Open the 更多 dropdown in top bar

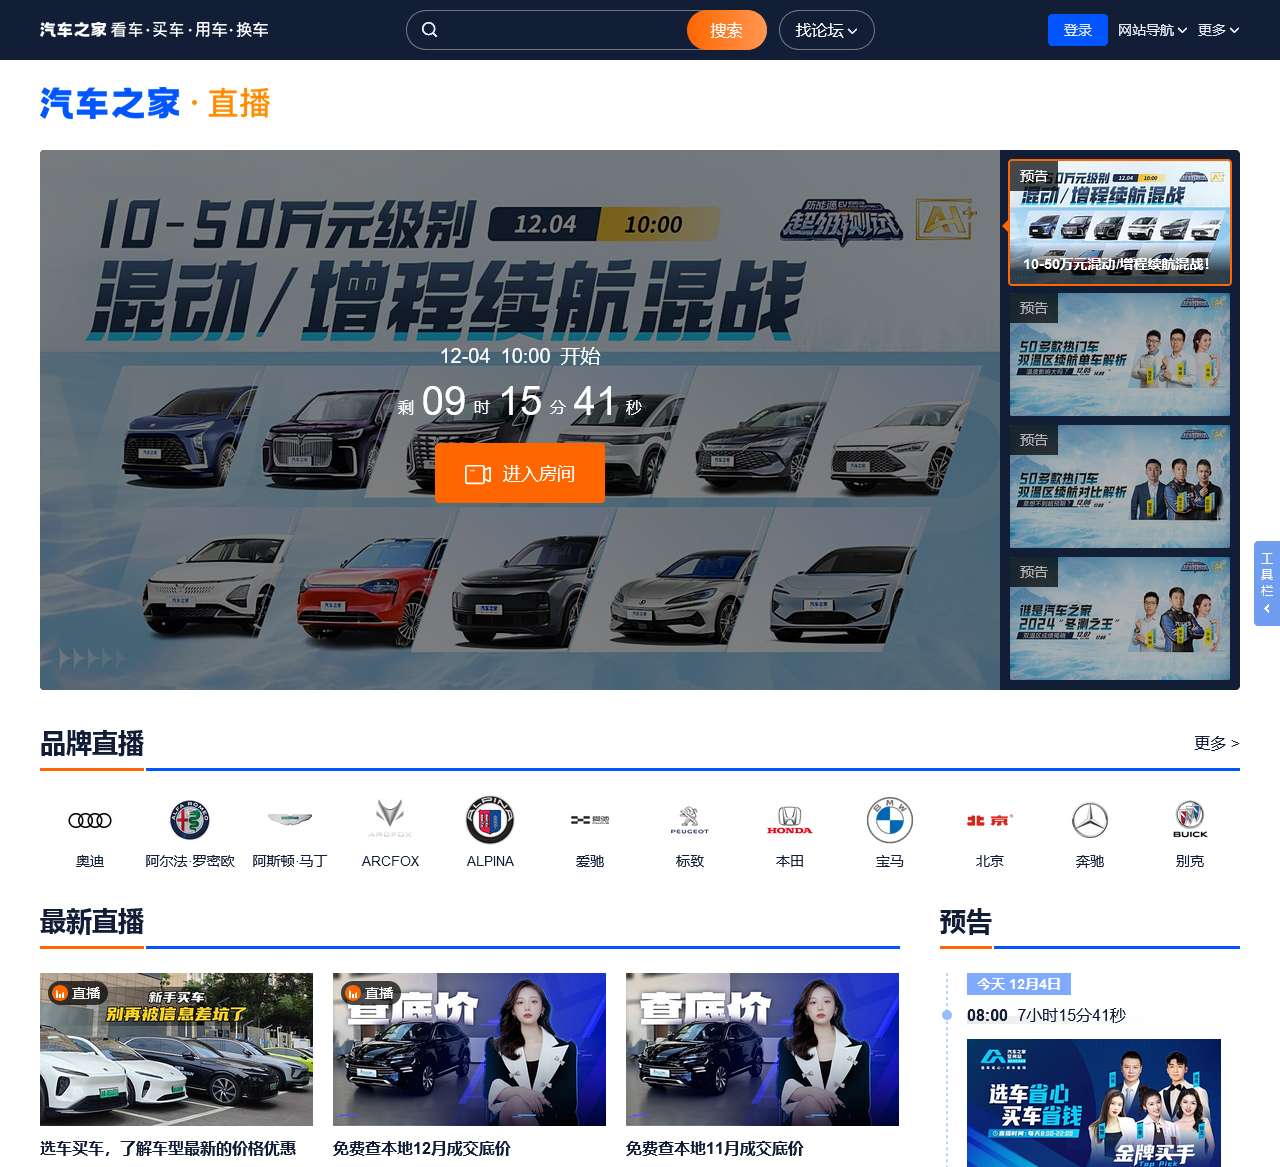pos(1218,30)
